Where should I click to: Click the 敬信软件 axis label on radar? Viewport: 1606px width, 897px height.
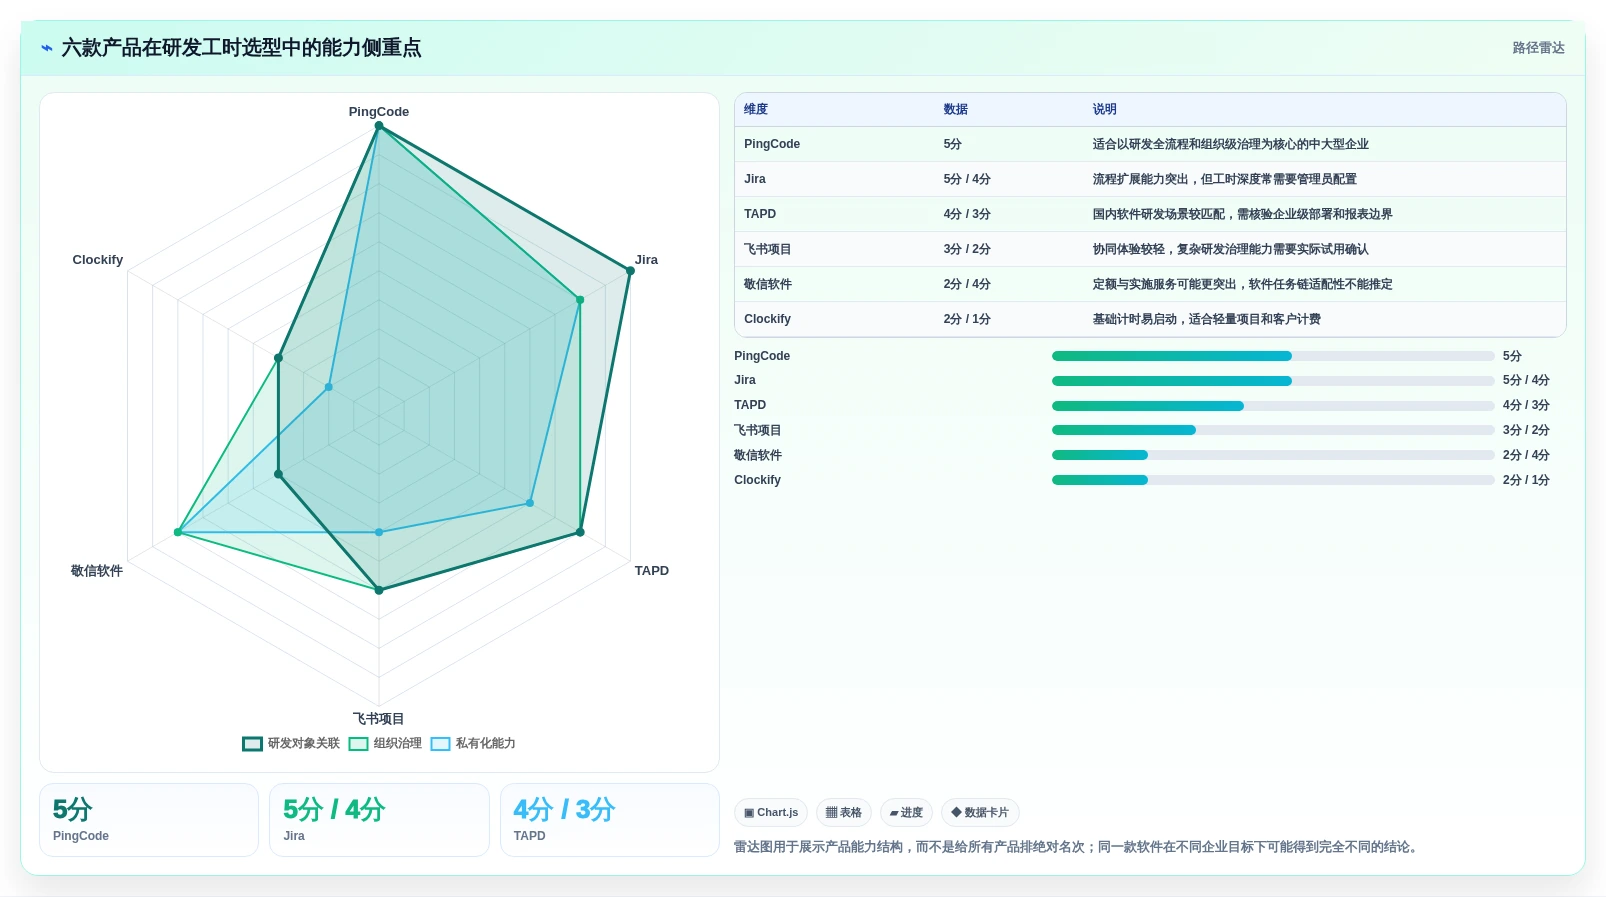[97, 571]
